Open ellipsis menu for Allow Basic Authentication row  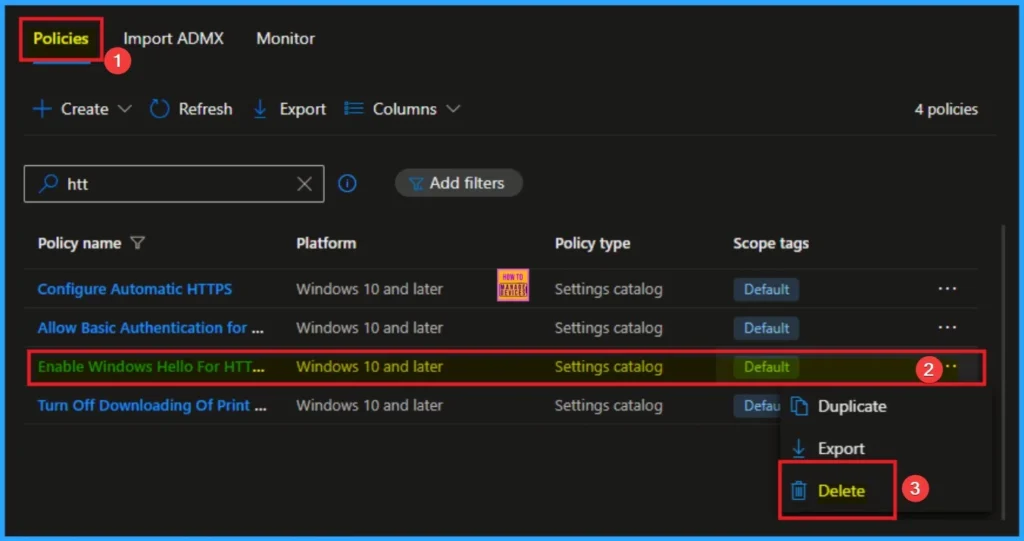[x=946, y=328]
